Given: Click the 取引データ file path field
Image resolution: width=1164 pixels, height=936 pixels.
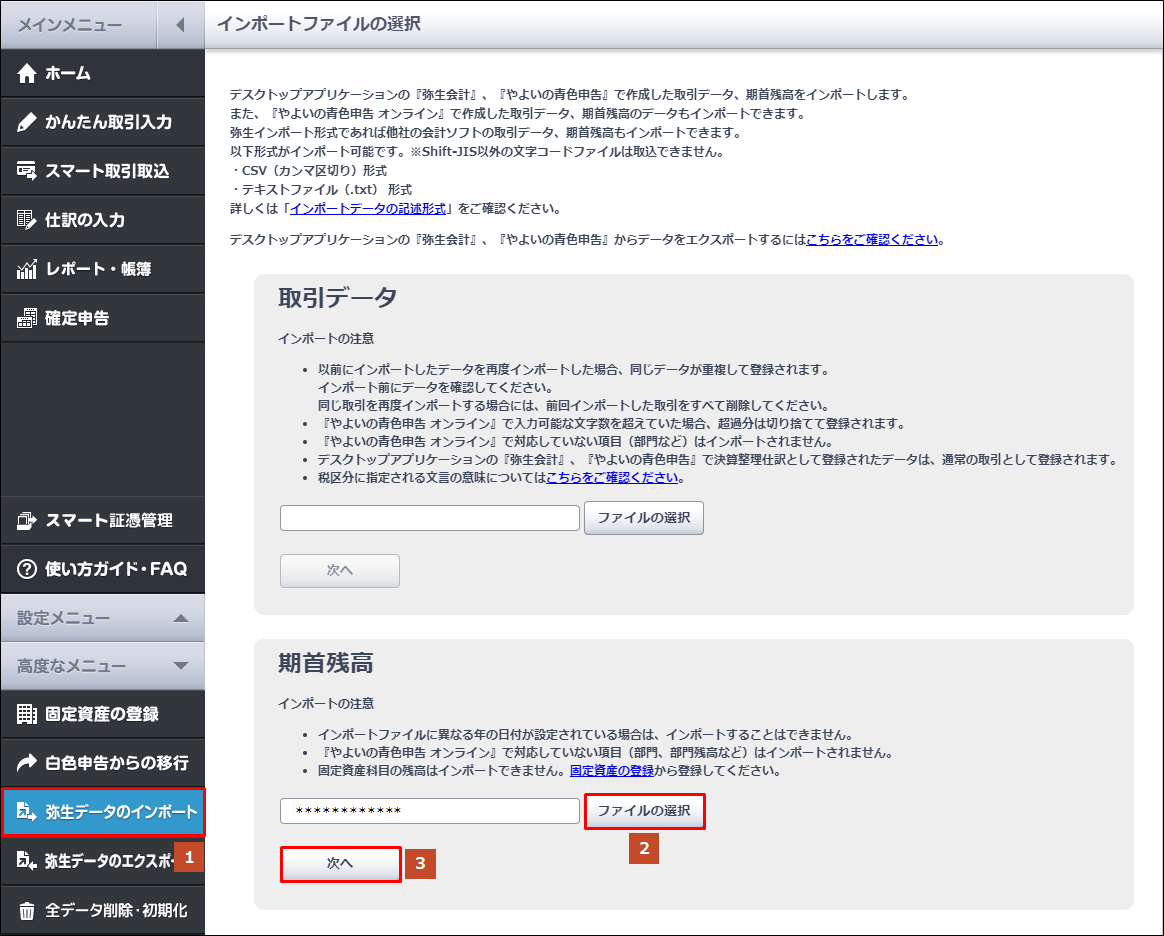Looking at the screenshot, I should point(430,518).
